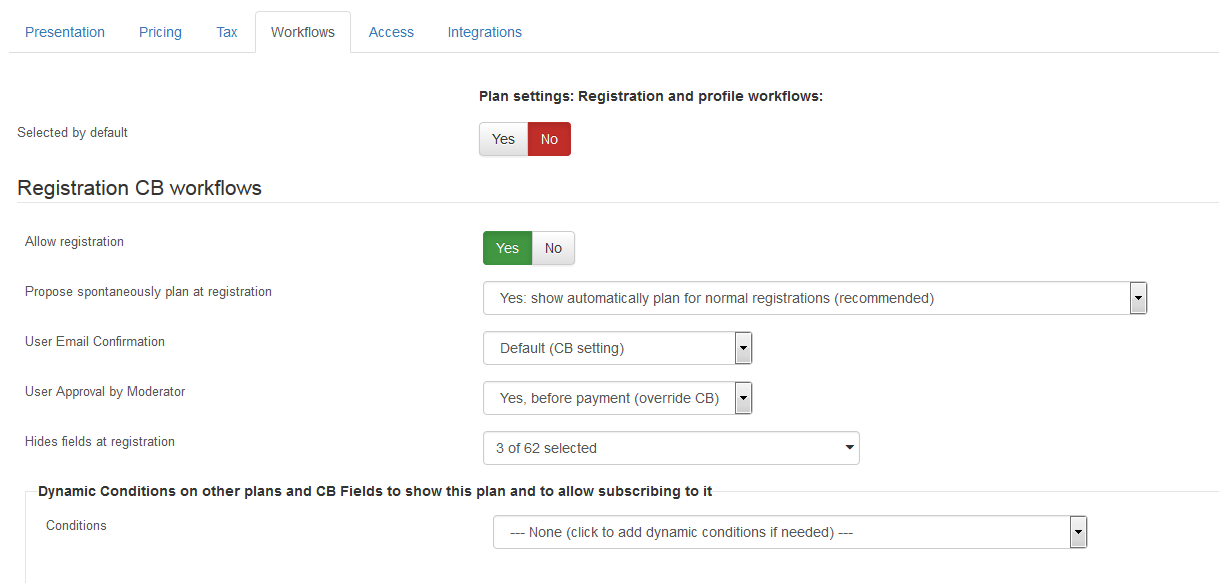Expand Hides fields at registration multiselect
Screen dimensions: 1219x583
click(671, 448)
